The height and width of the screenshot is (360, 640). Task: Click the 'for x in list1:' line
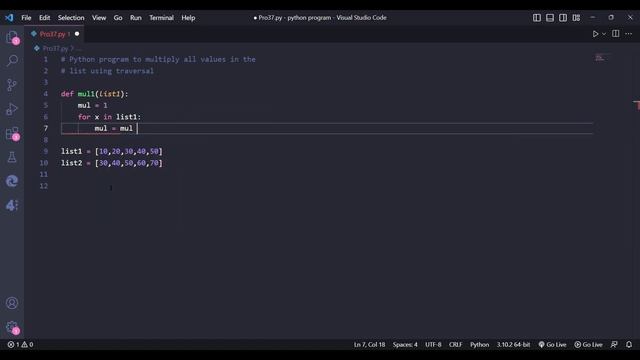pyautogui.click(x=109, y=117)
